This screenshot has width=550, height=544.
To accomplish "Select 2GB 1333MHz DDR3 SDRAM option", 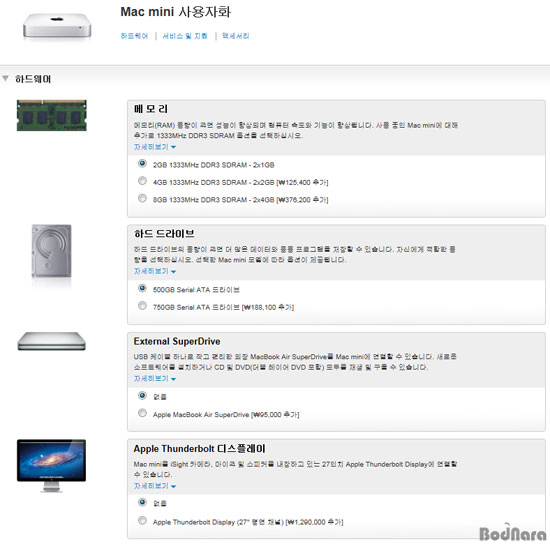I will 142,163.
